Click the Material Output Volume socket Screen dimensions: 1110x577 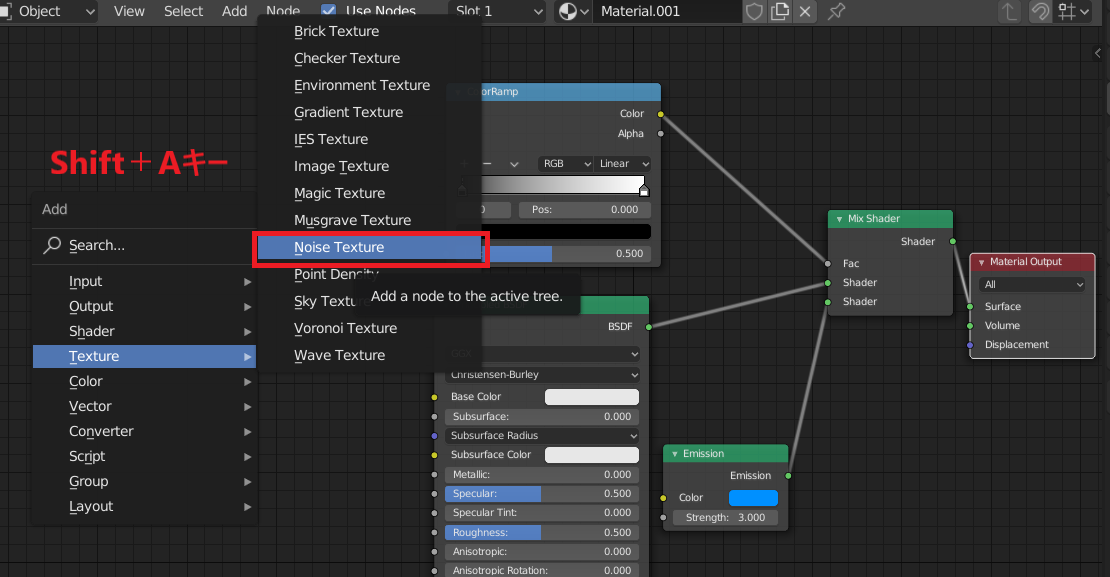[970, 326]
